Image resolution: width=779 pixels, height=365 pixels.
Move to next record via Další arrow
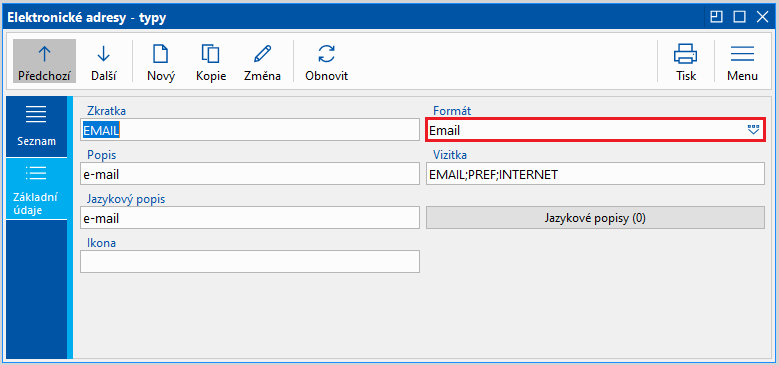(104, 61)
